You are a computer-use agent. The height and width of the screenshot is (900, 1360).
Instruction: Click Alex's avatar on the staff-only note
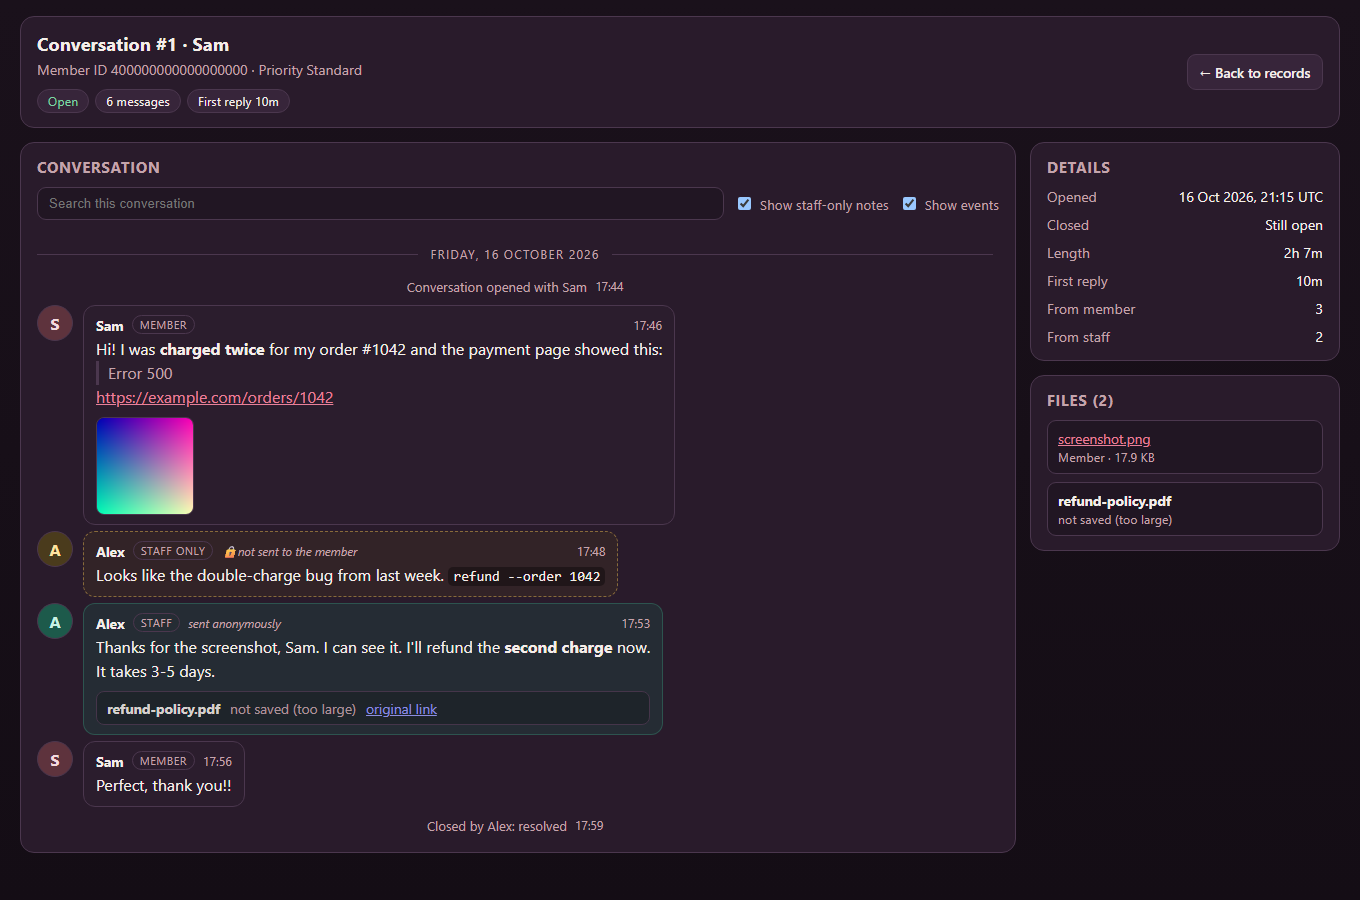55,549
